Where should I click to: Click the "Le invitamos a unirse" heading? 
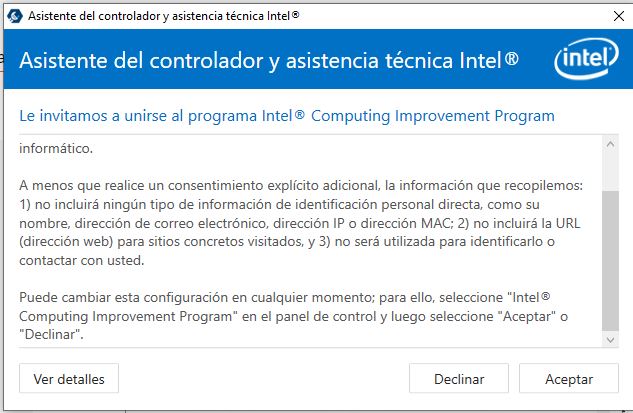287,116
